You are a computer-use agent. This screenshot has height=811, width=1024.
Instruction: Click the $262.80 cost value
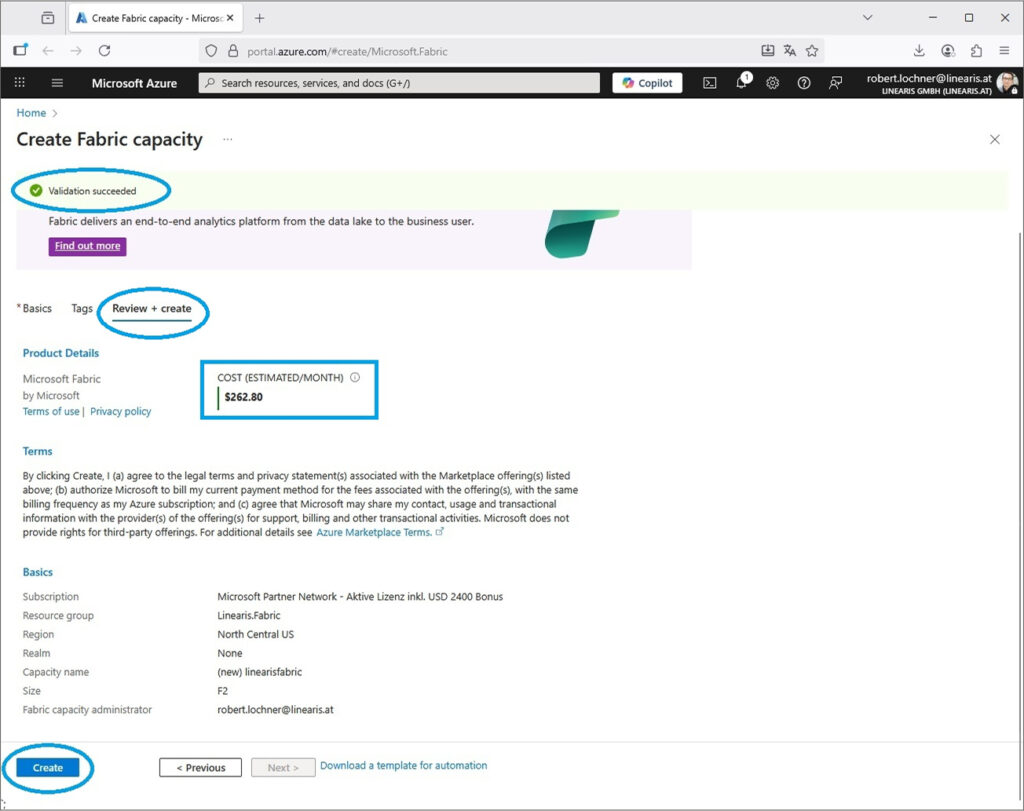pos(244,397)
